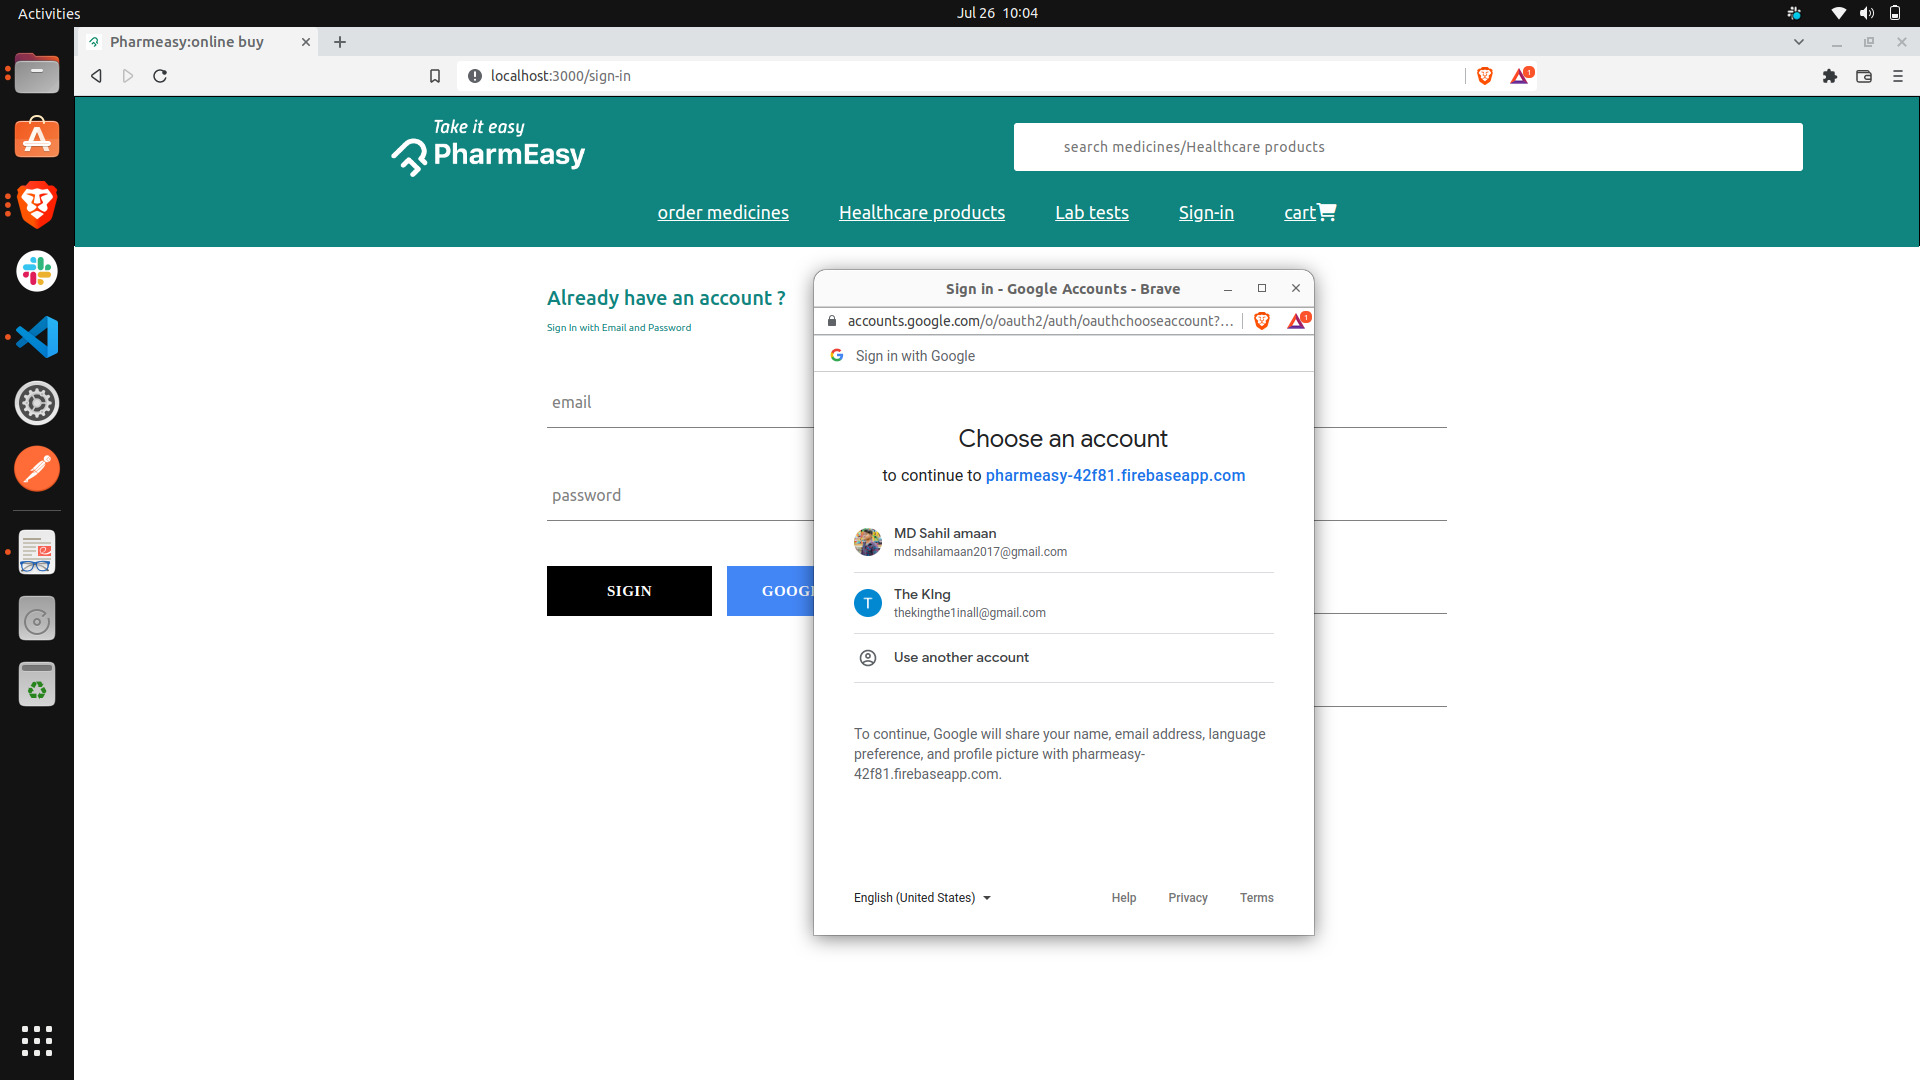Image resolution: width=1920 pixels, height=1080 pixels.
Task: Open the Brave Wallet icon
Action: point(1864,76)
